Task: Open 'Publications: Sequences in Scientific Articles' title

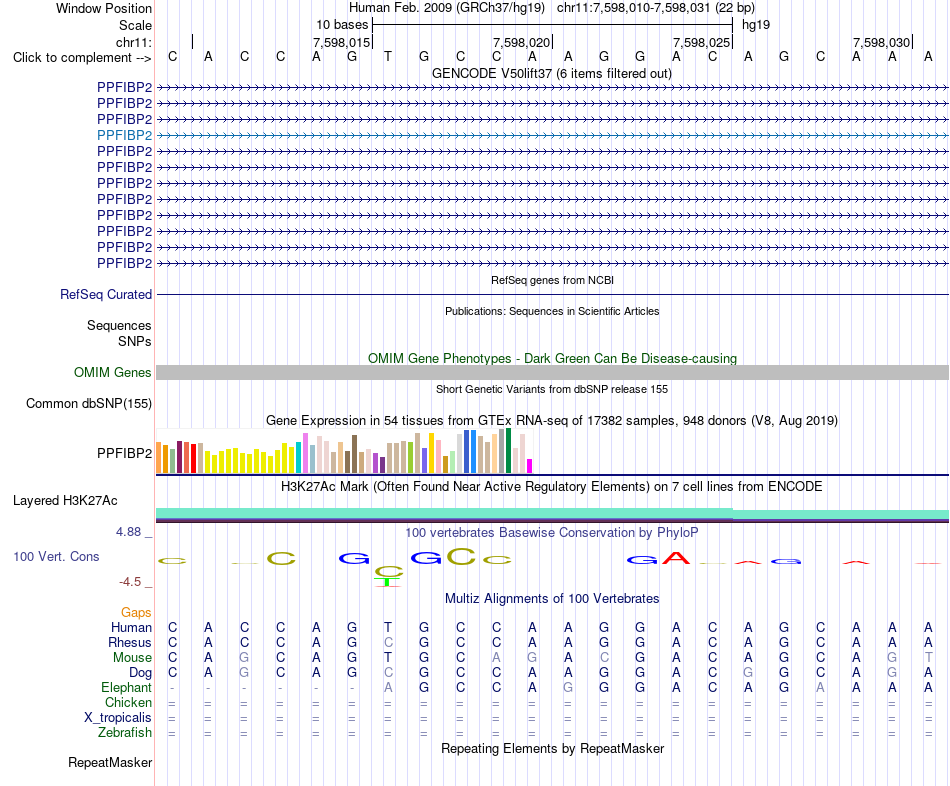Action: tap(552, 311)
